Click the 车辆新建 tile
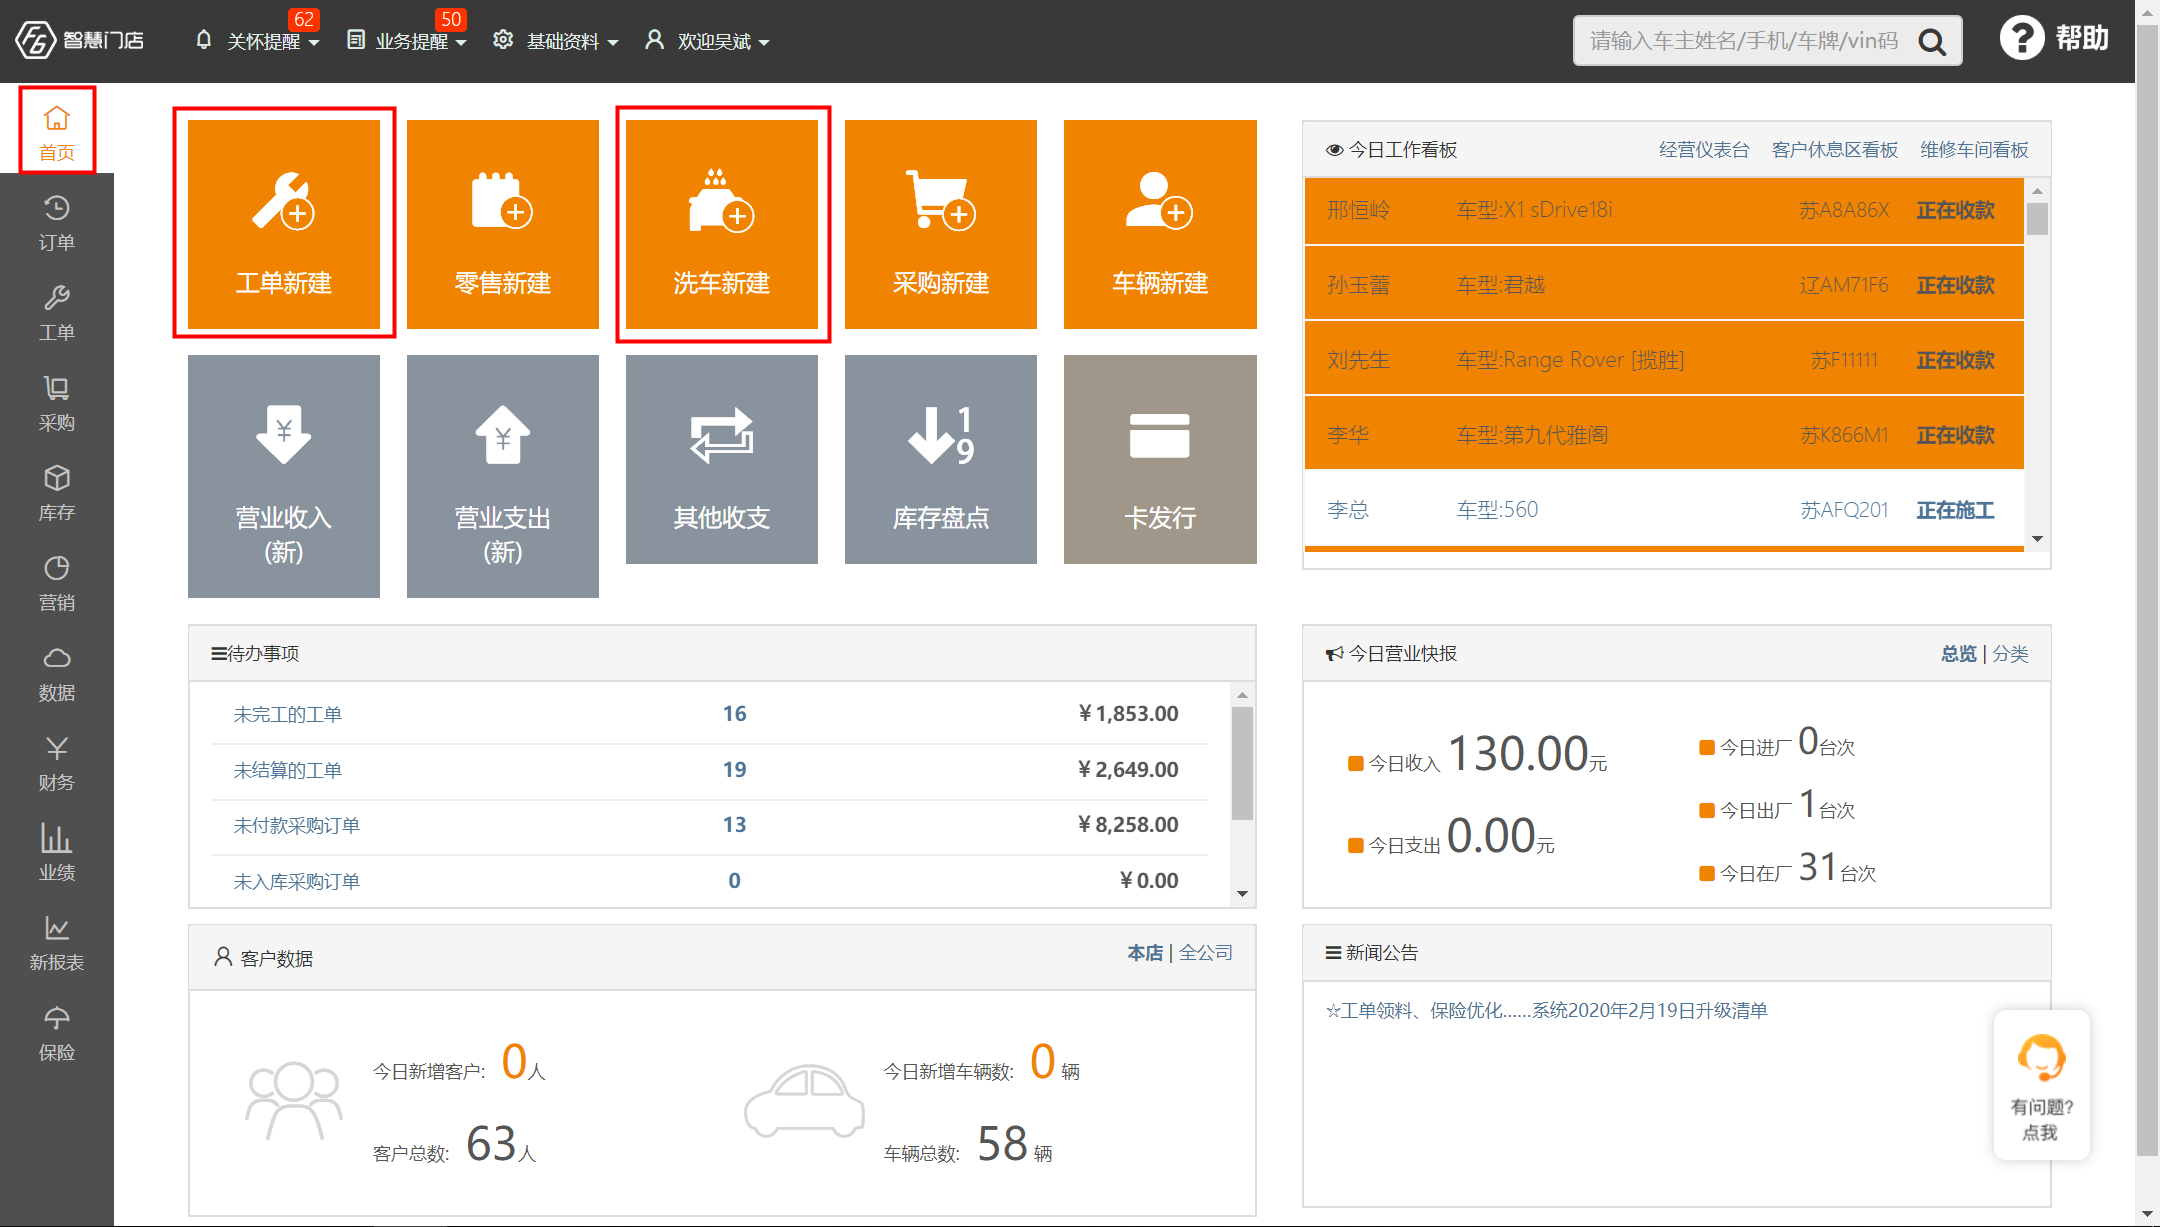Screen dimensions: 2160x1227 (x=1160, y=224)
